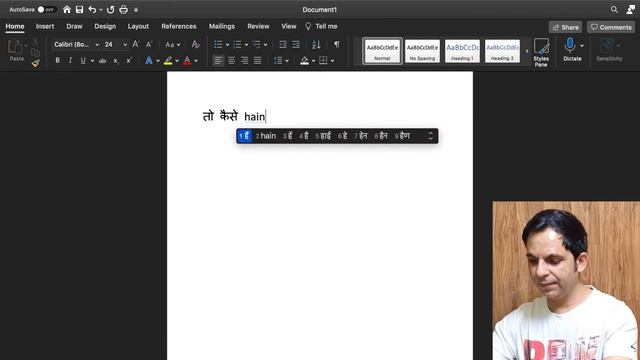Decrease paragraph indent
Viewport: 640px width, 360px height.
click(282, 44)
